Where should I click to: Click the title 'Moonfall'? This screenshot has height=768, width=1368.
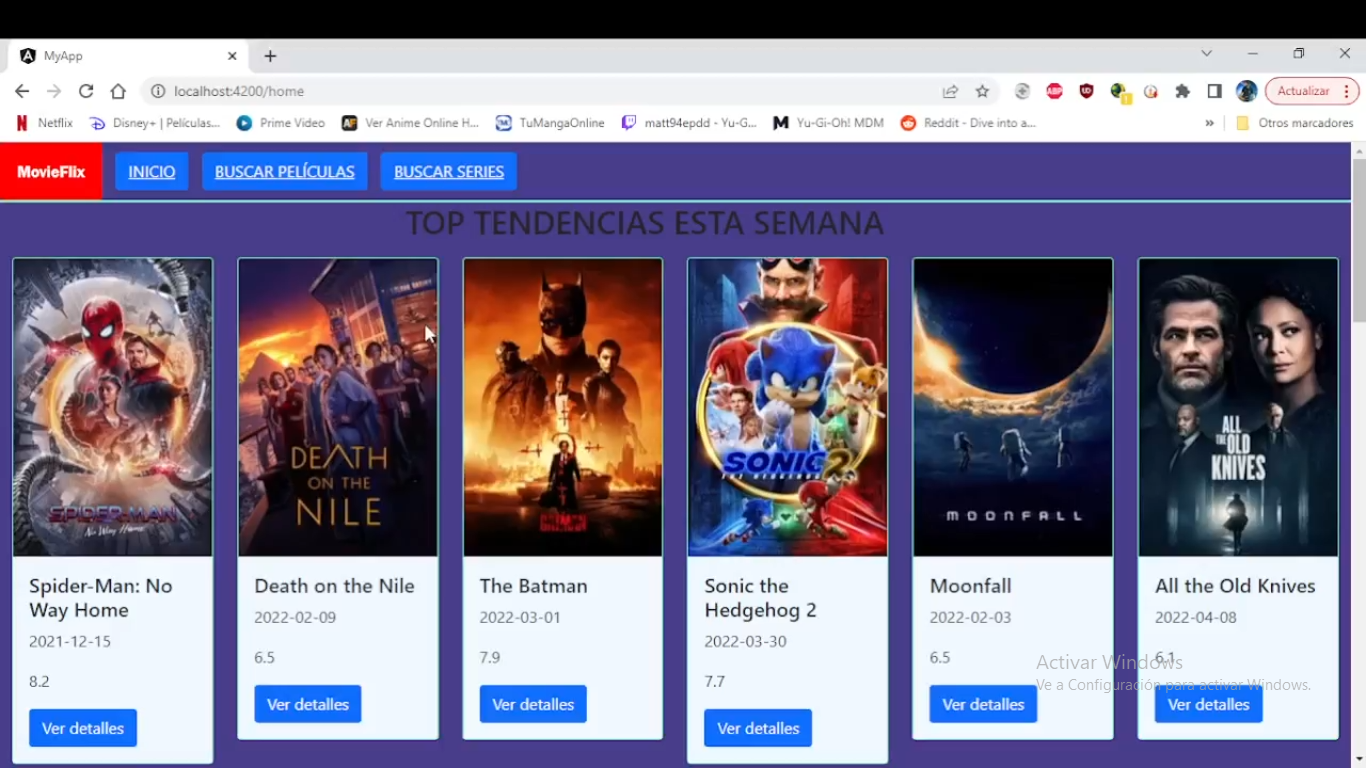[970, 586]
